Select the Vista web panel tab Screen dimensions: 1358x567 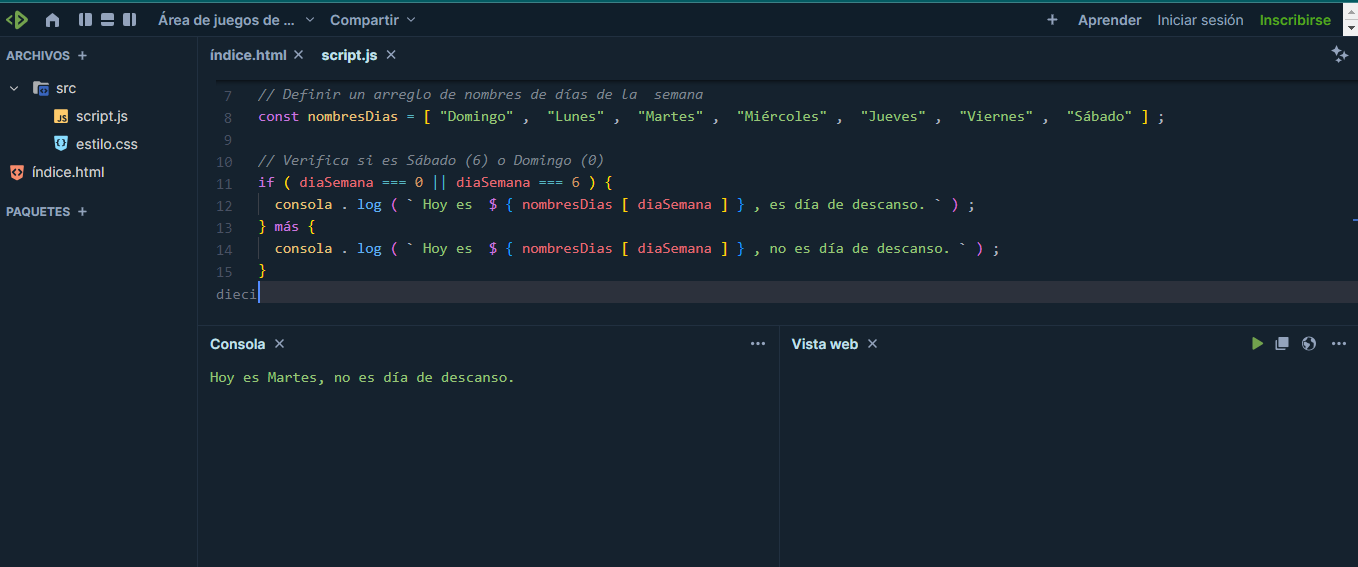[825, 344]
